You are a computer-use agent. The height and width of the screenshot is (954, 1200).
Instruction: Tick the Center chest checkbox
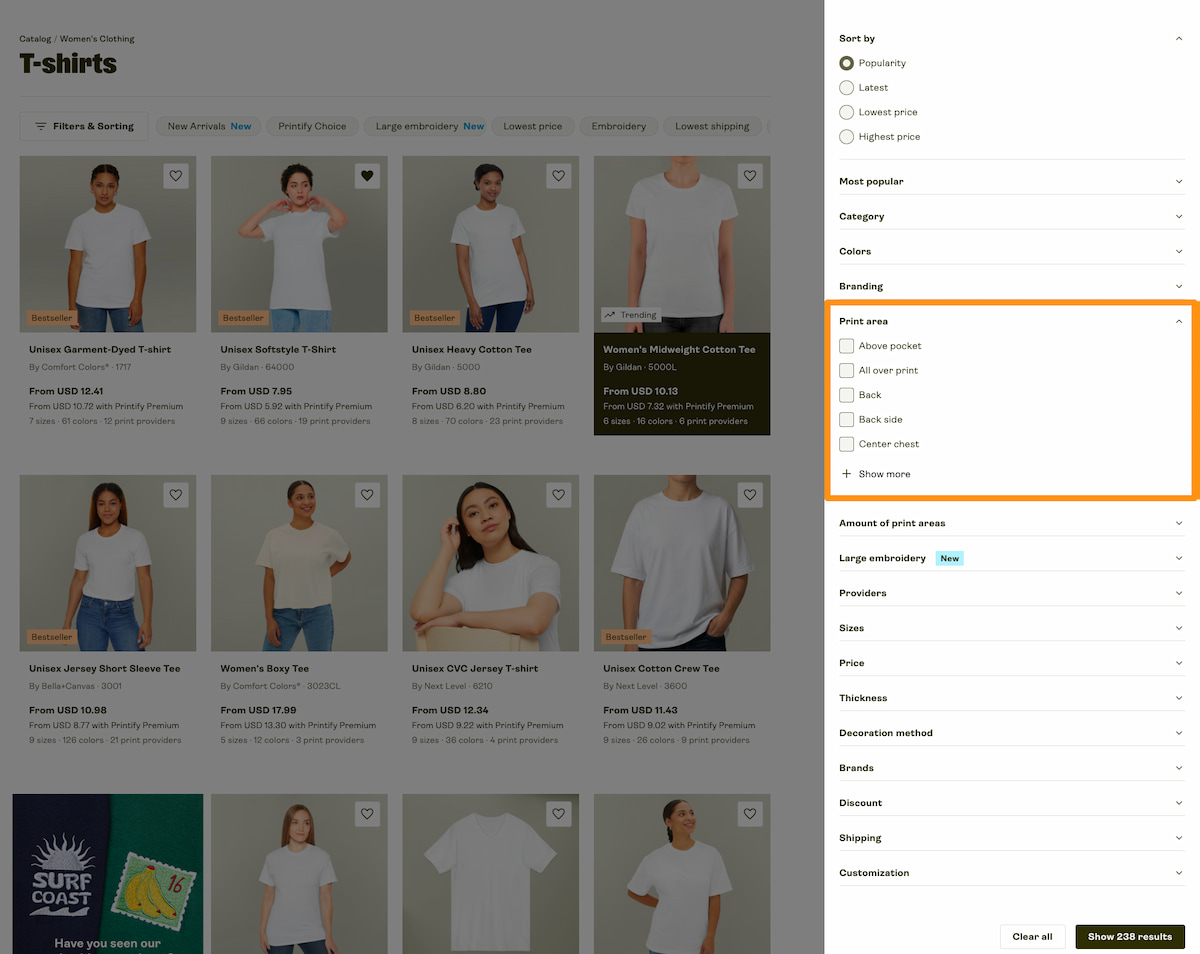coord(847,444)
